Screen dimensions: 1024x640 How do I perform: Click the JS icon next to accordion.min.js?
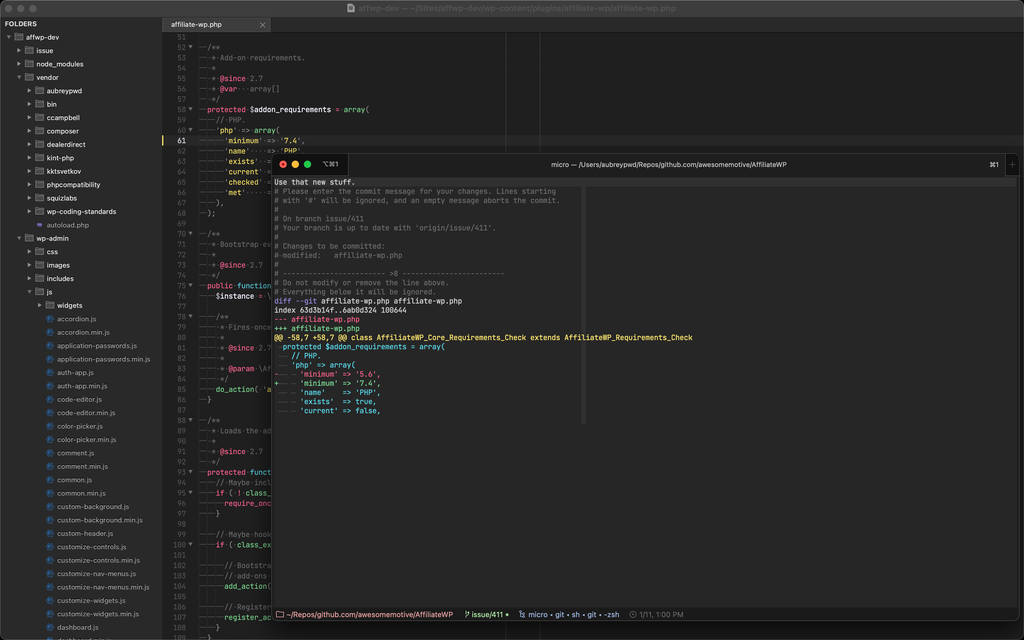tap(50, 332)
